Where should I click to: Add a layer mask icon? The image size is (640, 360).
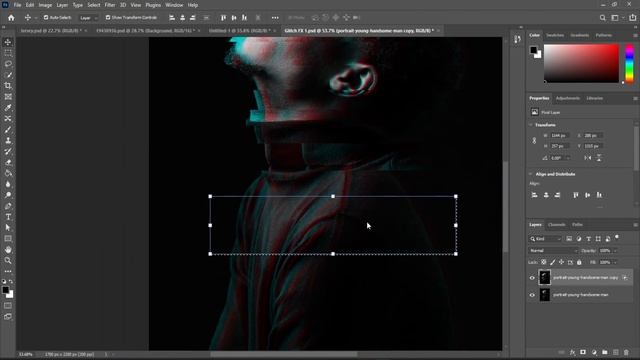pos(583,352)
